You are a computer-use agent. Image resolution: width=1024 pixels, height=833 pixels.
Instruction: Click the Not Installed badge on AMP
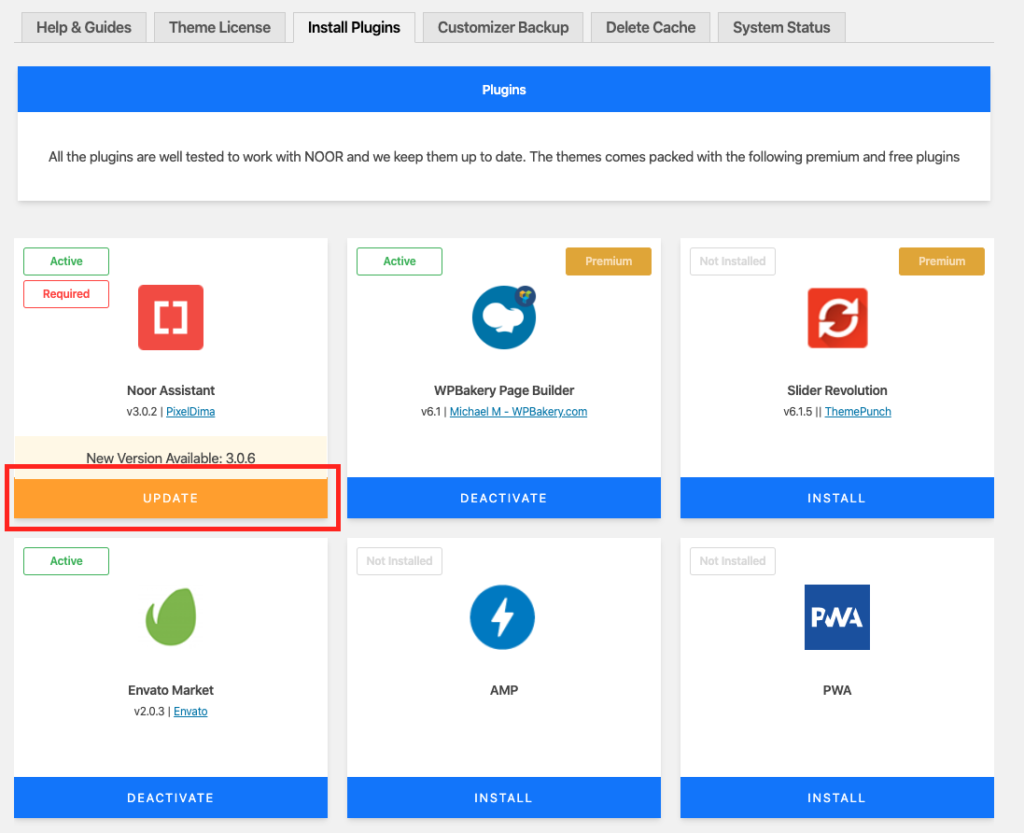(x=399, y=561)
